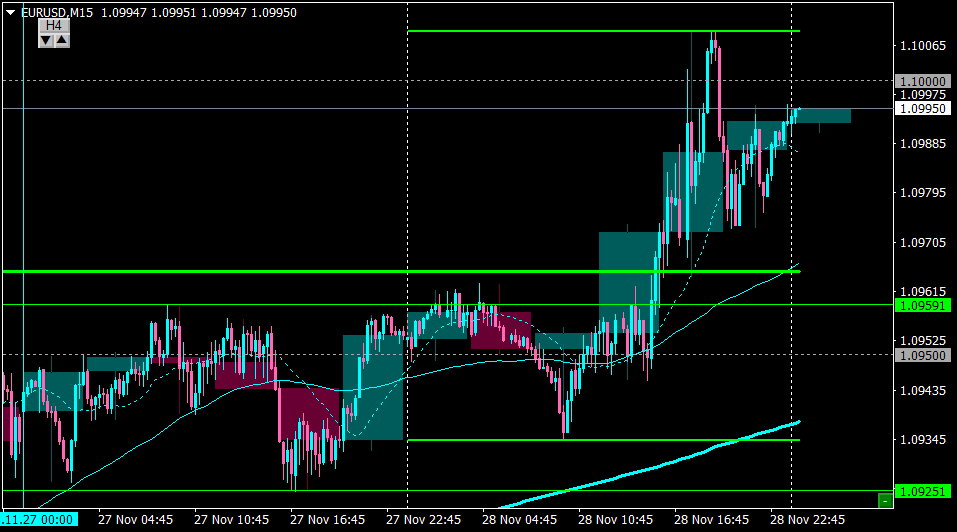Step timeframe up with the up arrow
957x532 pixels.
coord(62,41)
